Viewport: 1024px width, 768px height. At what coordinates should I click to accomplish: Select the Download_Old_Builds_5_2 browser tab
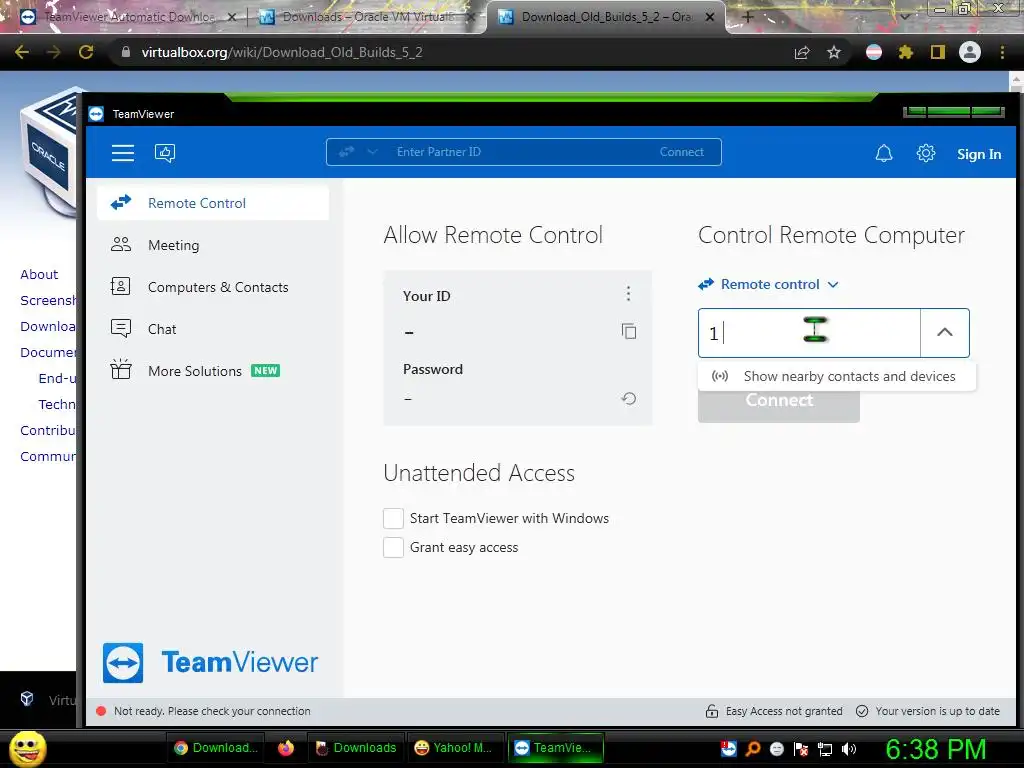(606, 17)
